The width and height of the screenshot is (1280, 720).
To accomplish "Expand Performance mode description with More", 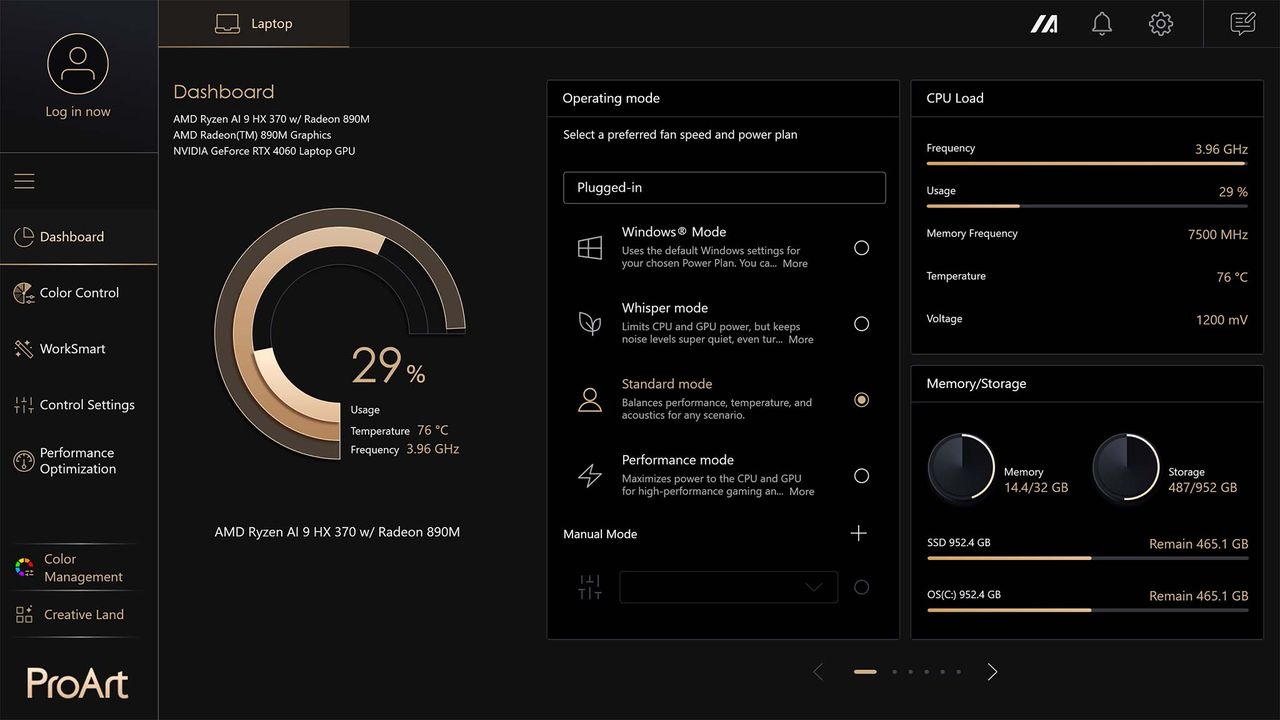I will tap(802, 492).
